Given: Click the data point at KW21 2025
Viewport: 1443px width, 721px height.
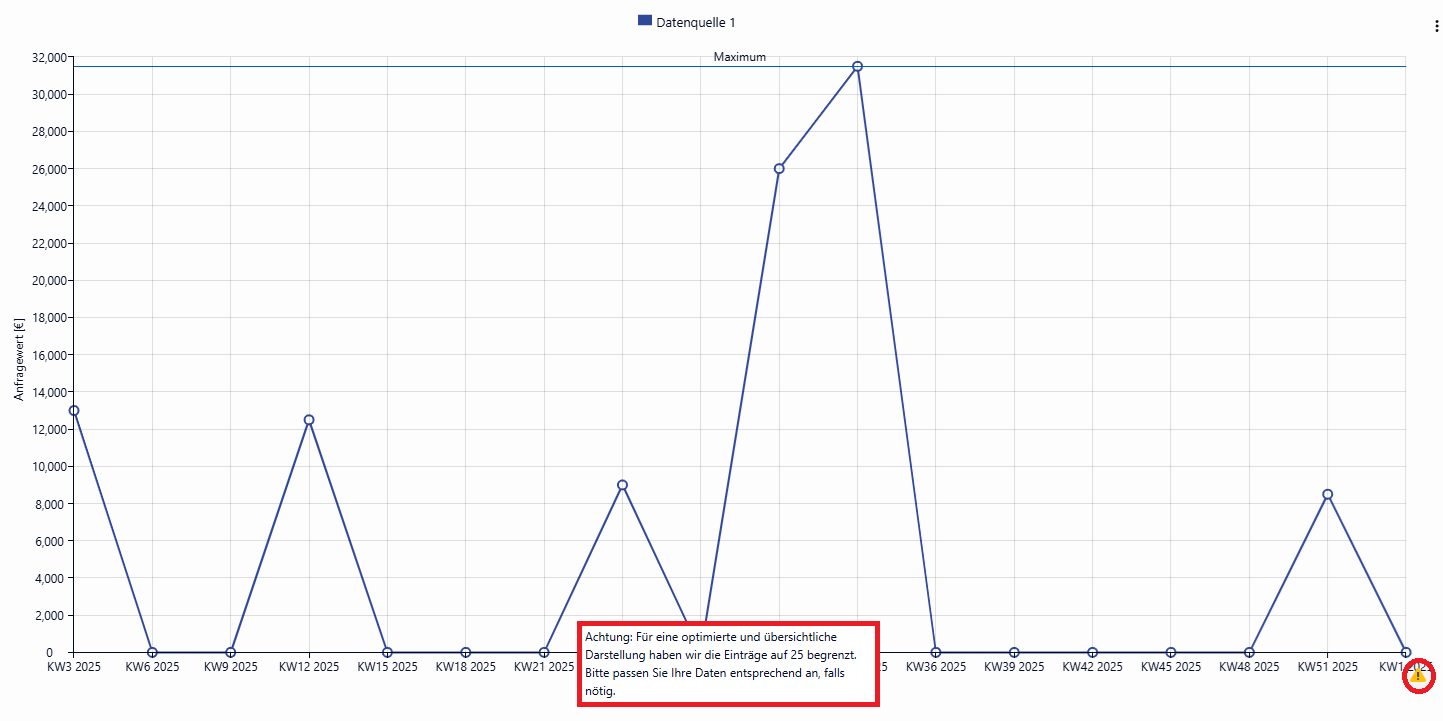Looking at the screenshot, I should pyautogui.click(x=544, y=652).
